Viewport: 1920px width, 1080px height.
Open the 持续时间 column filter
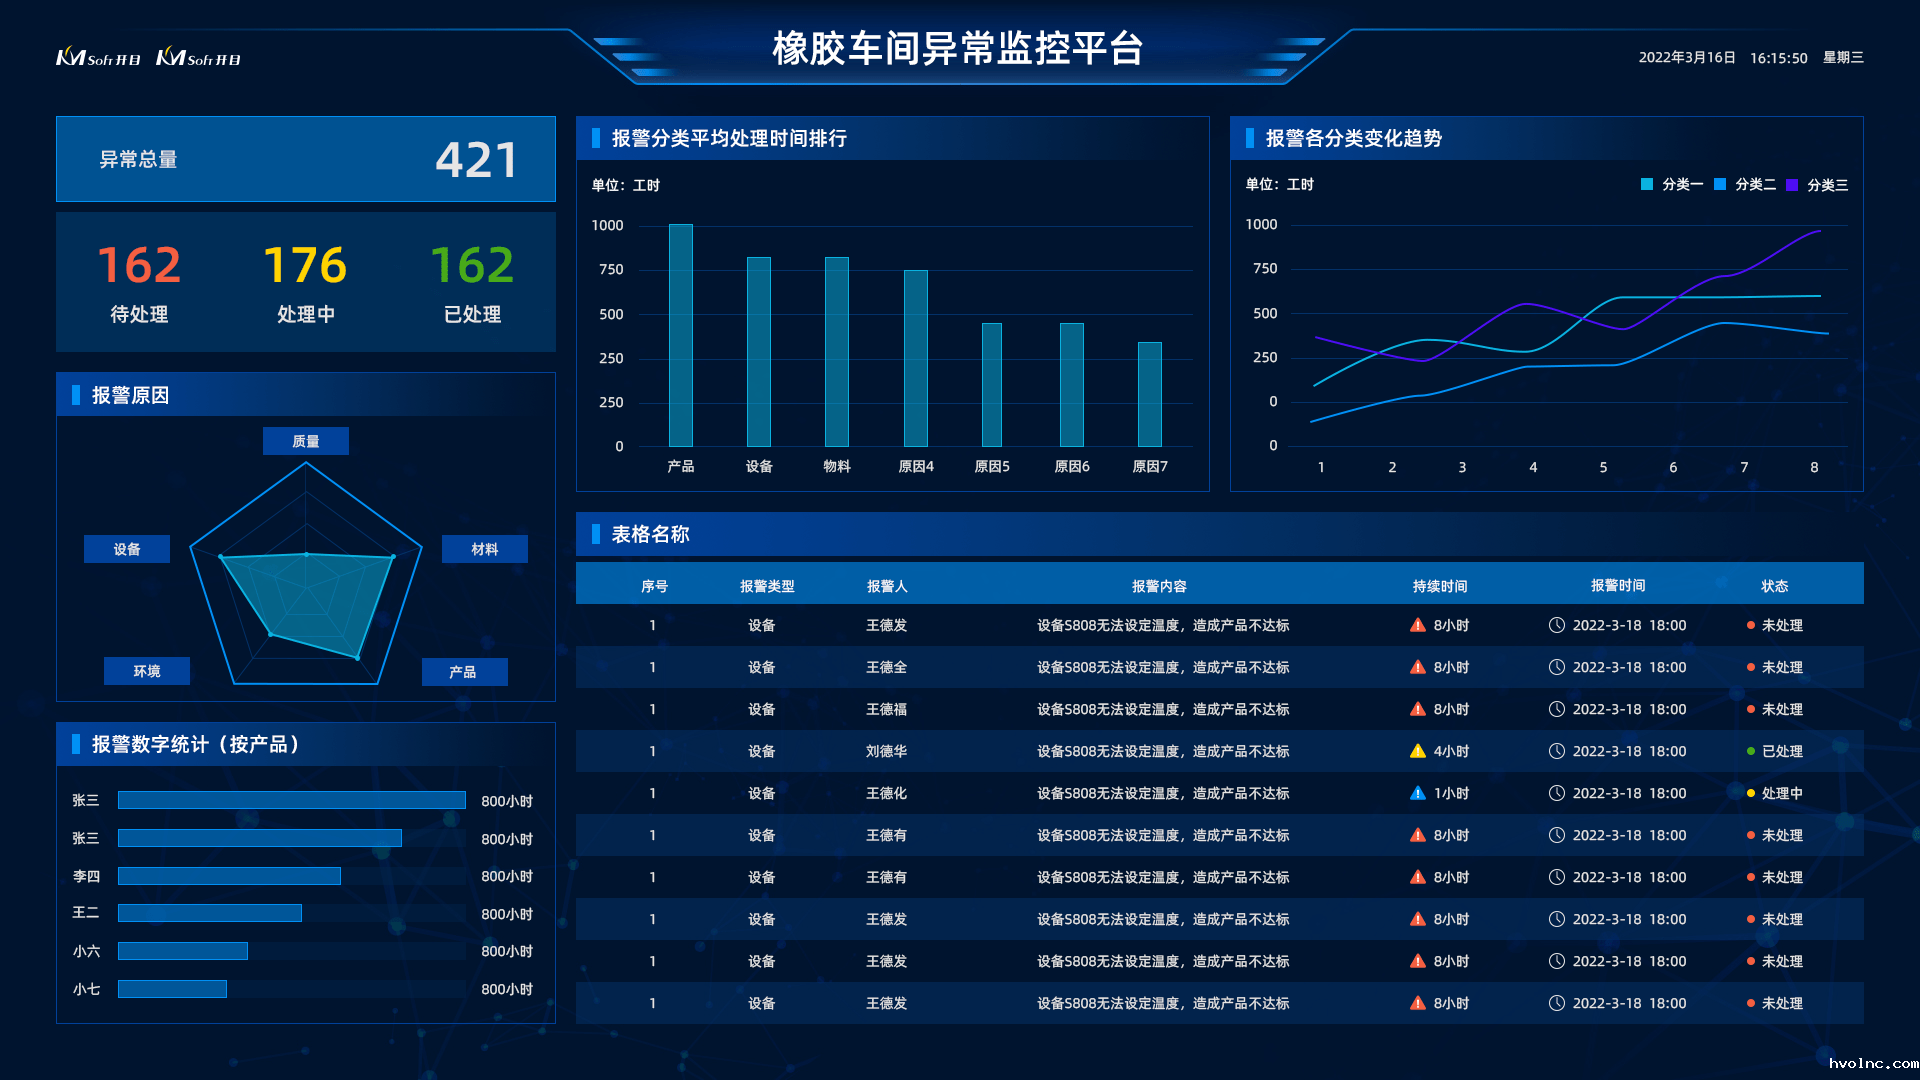coord(1440,586)
